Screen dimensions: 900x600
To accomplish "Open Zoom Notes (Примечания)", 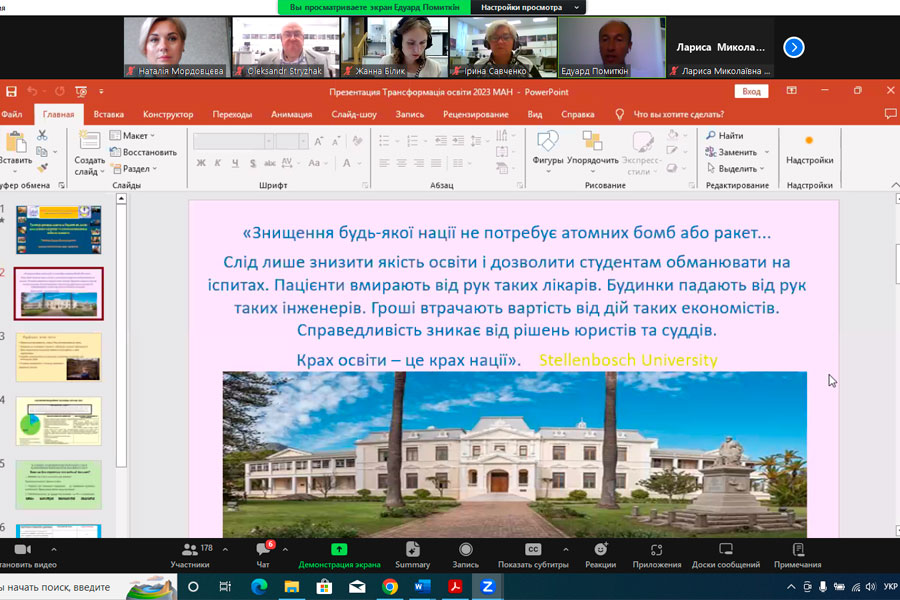I will click(x=797, y=555).
